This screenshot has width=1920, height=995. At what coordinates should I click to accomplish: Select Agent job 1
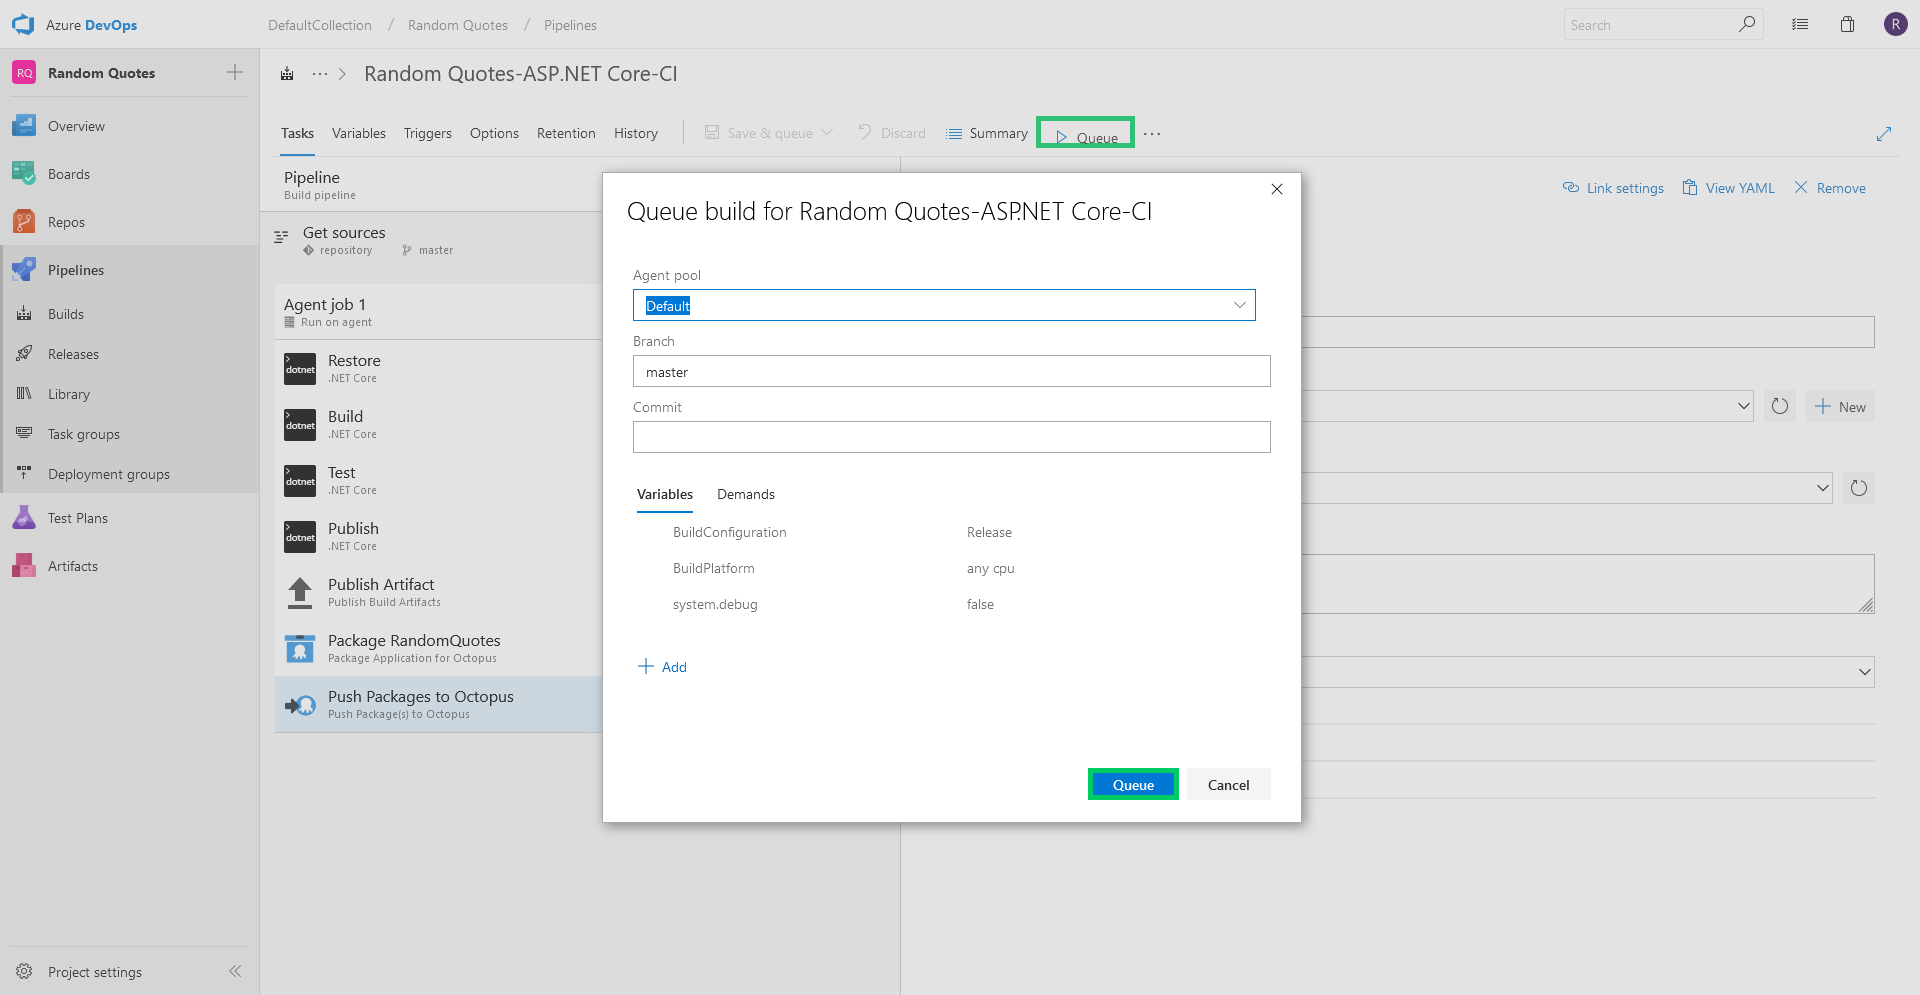coord(438,312)
